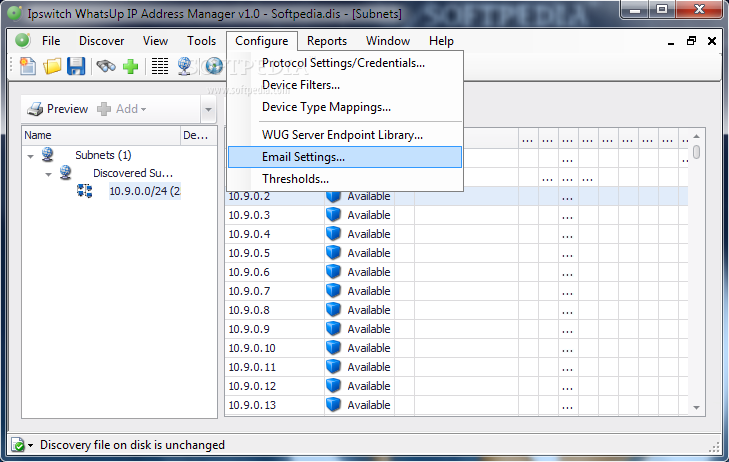Image resolution: width=729 pixels, height=462 pixels.
Task: Open the View menu
Action: tap(155, 41)
